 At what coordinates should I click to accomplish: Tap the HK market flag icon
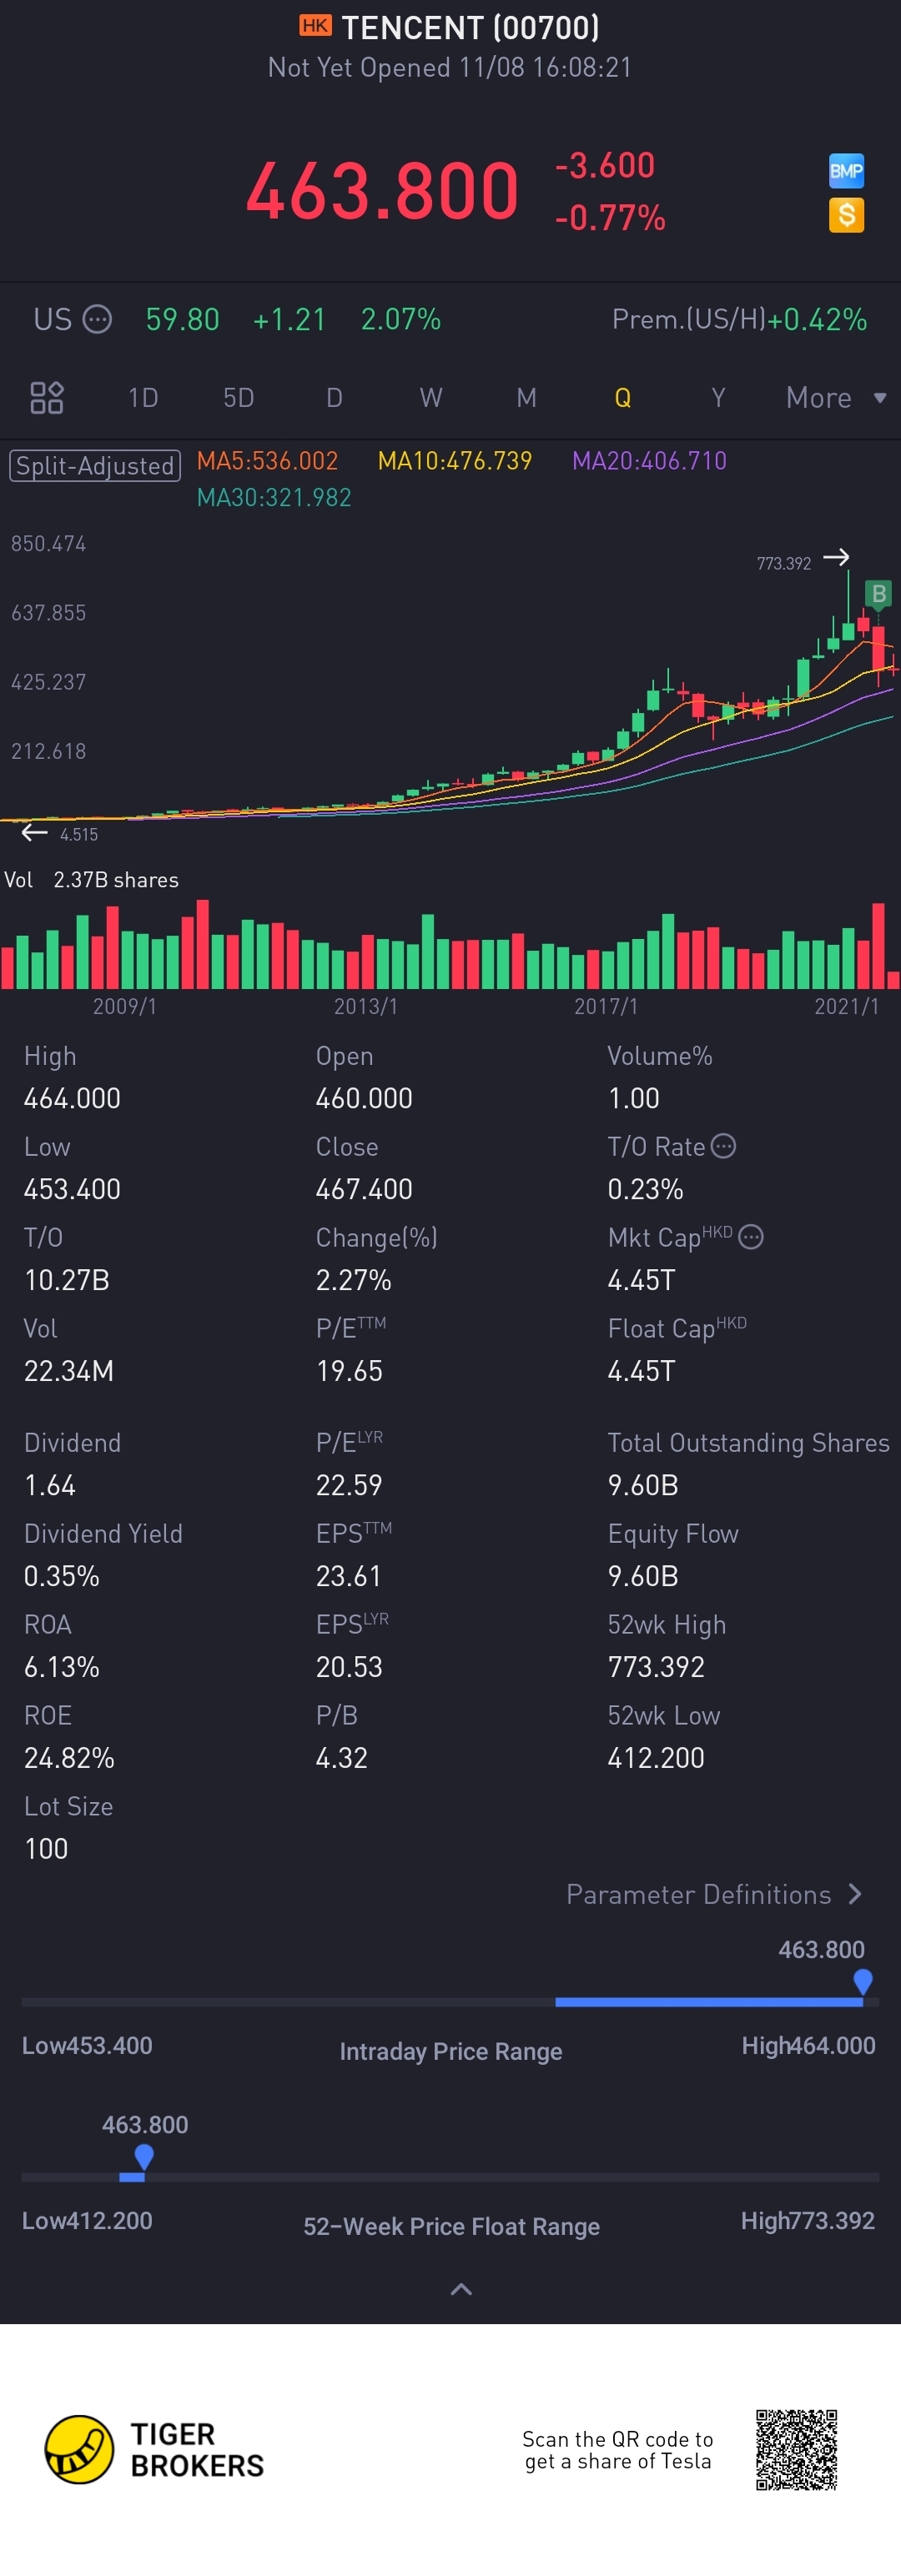[x=315, y=26]
